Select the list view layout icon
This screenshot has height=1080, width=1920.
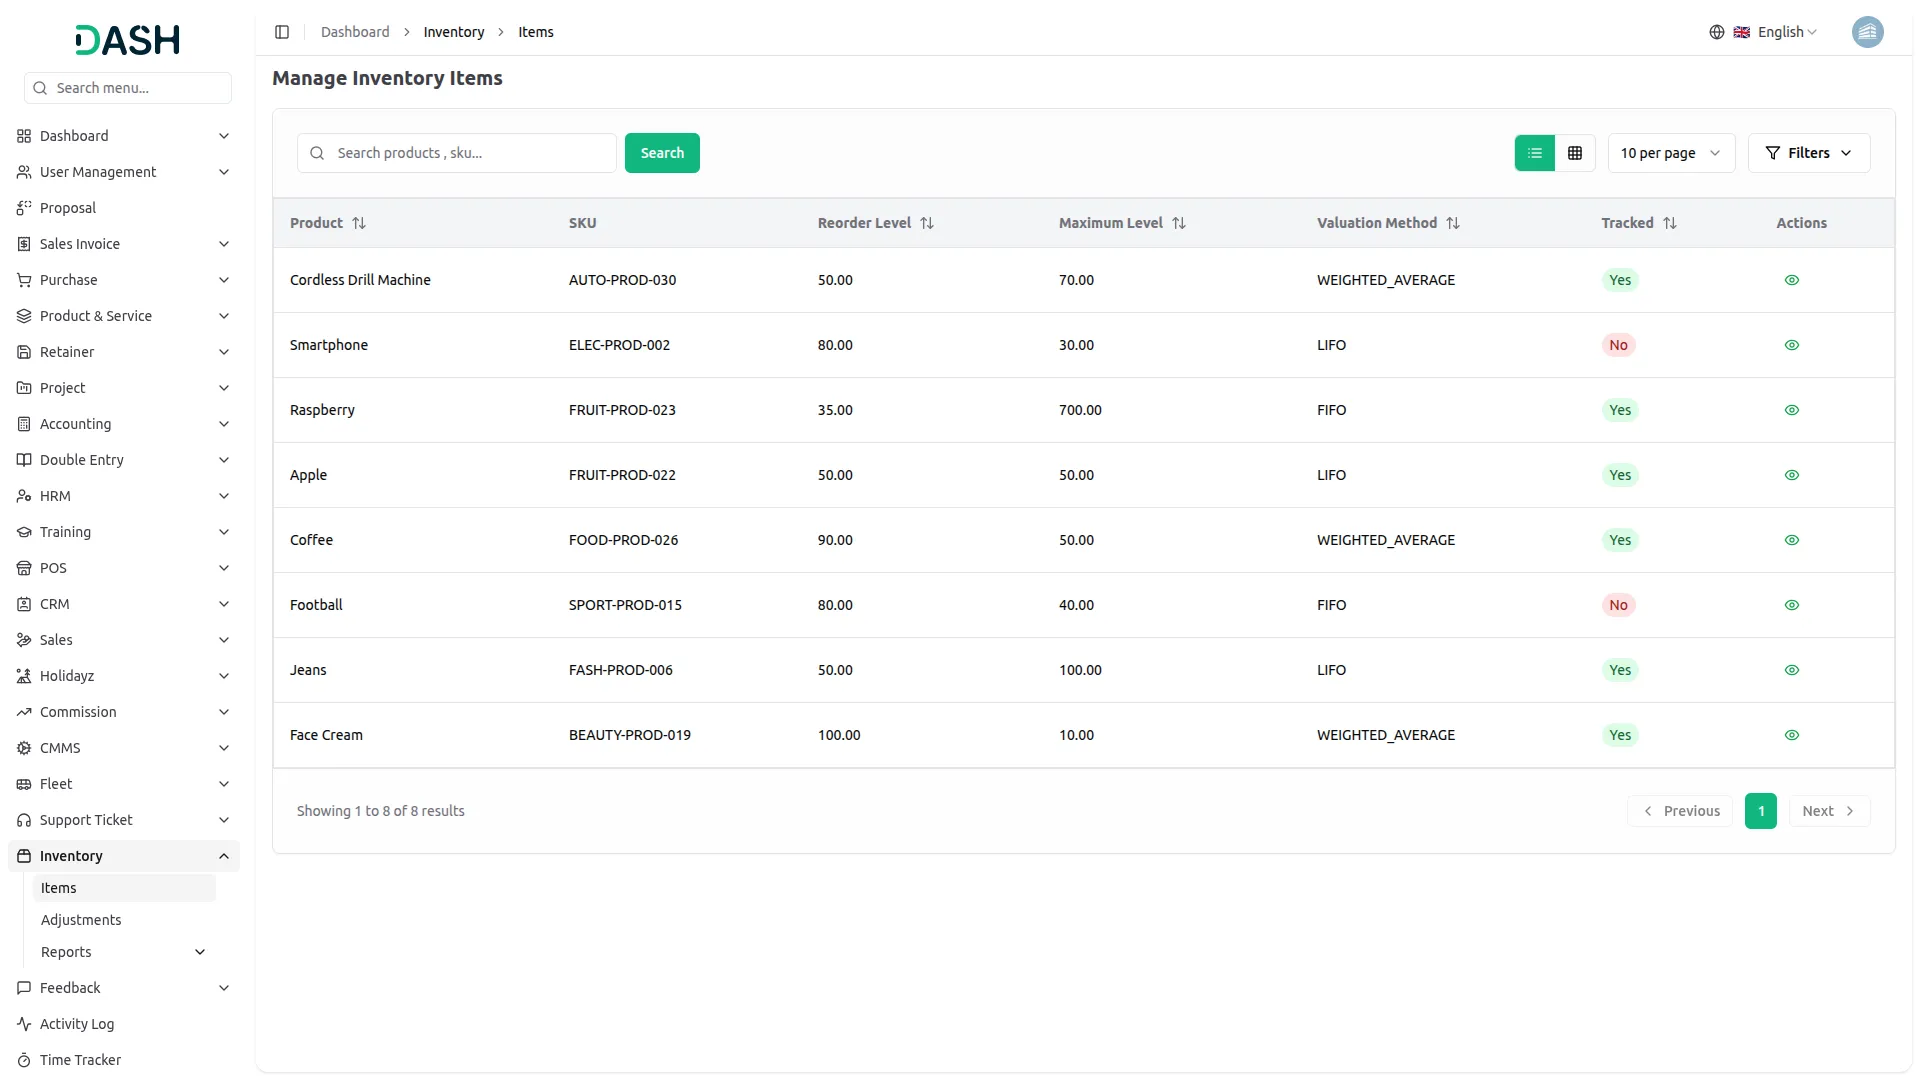[x=1534, y=153]
